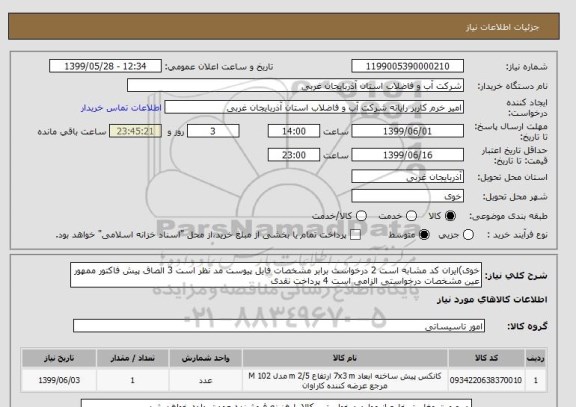Click the remaining days field showing 3
Viewport: 576px width, 407px height.
(x=213, y=131)
